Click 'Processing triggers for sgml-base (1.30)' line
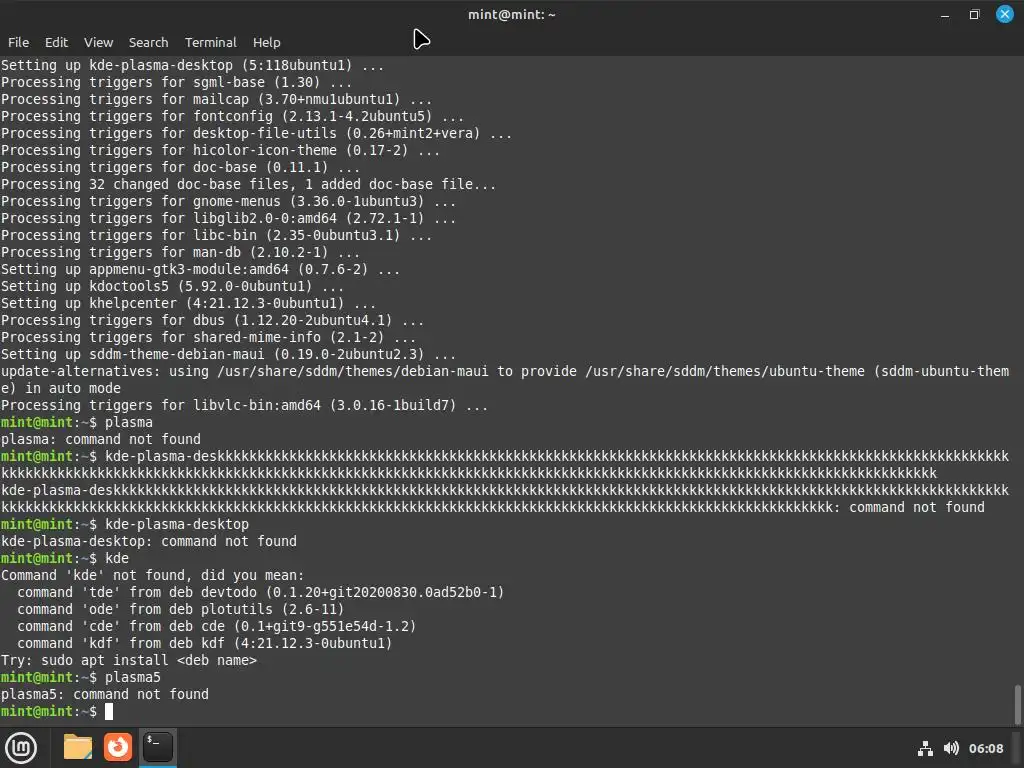1024x768 pixels. click(x=176, y=82)
